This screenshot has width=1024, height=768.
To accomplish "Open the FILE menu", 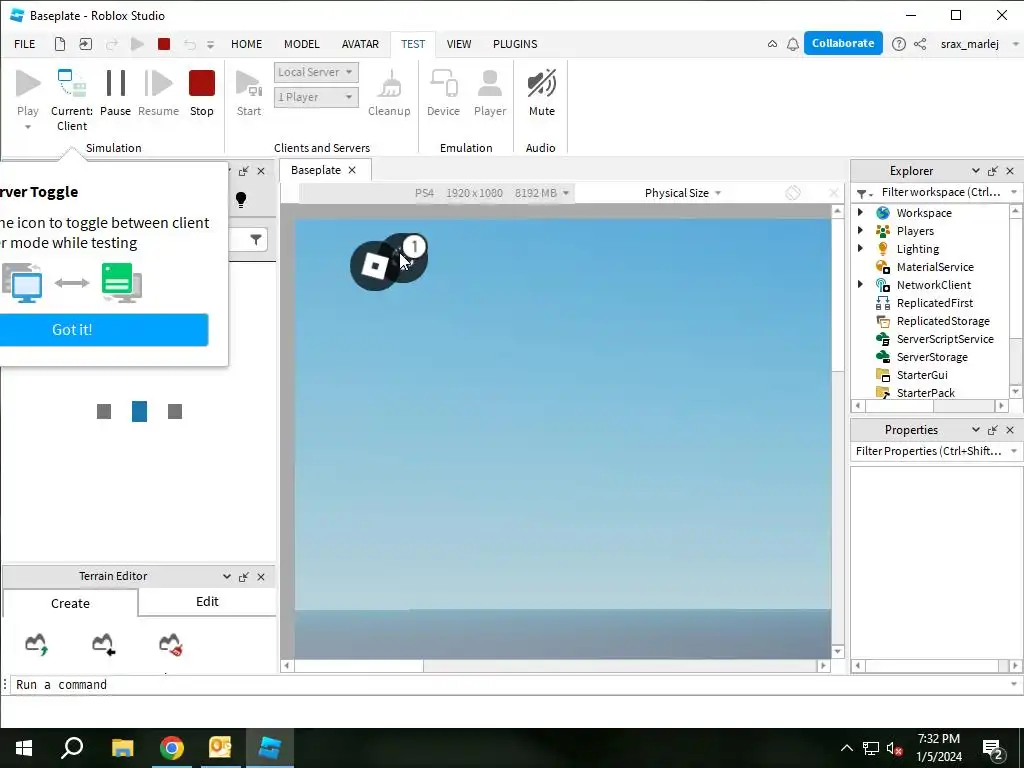I will 25,44.
